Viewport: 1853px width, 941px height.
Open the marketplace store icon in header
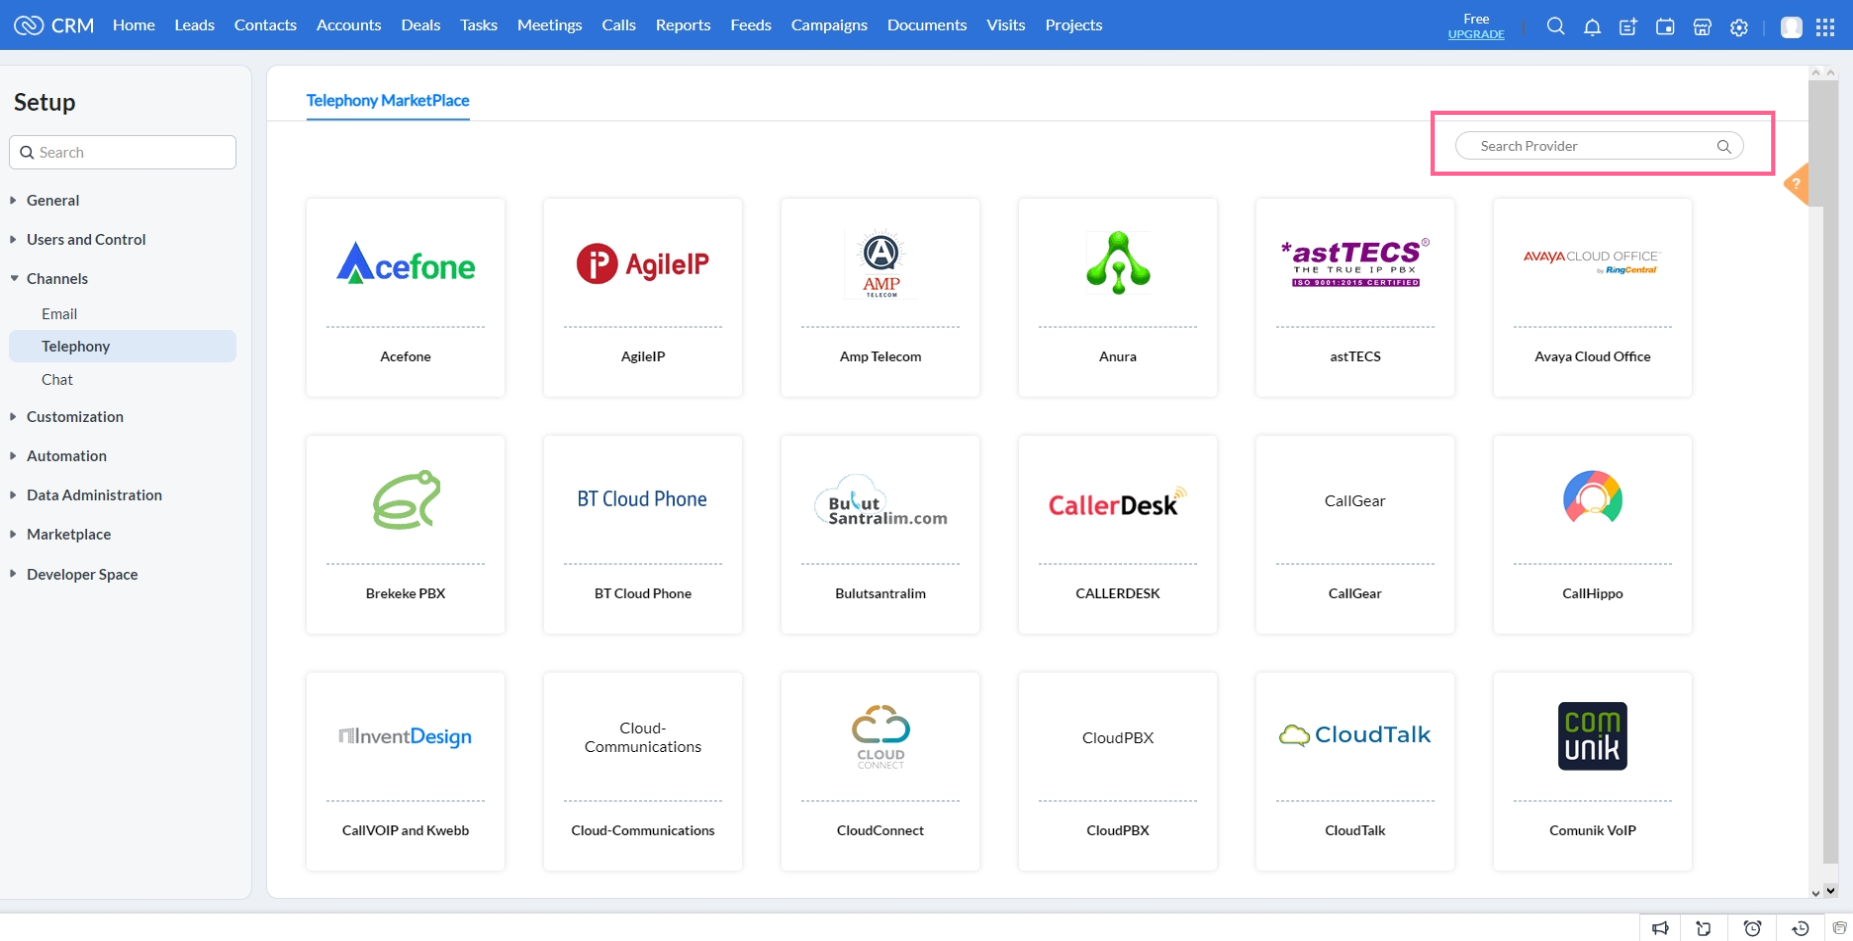(1702, 27)
